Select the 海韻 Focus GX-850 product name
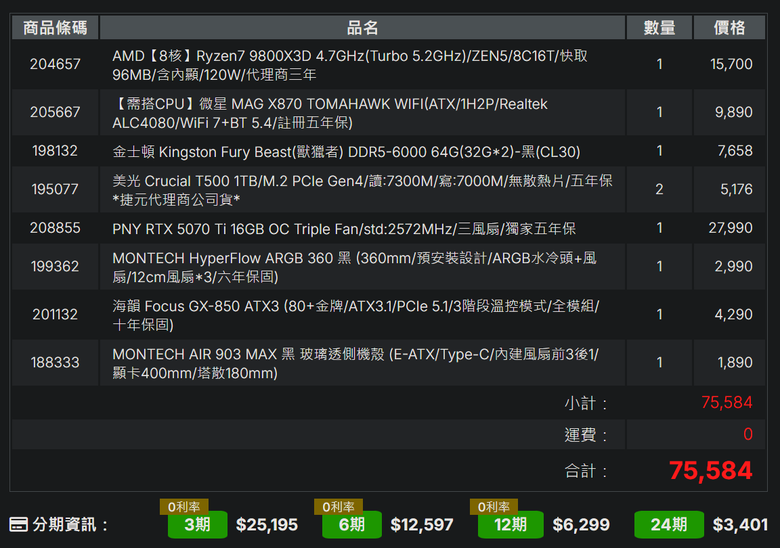Viewport: 780px width, 548px height. point(356,315)
